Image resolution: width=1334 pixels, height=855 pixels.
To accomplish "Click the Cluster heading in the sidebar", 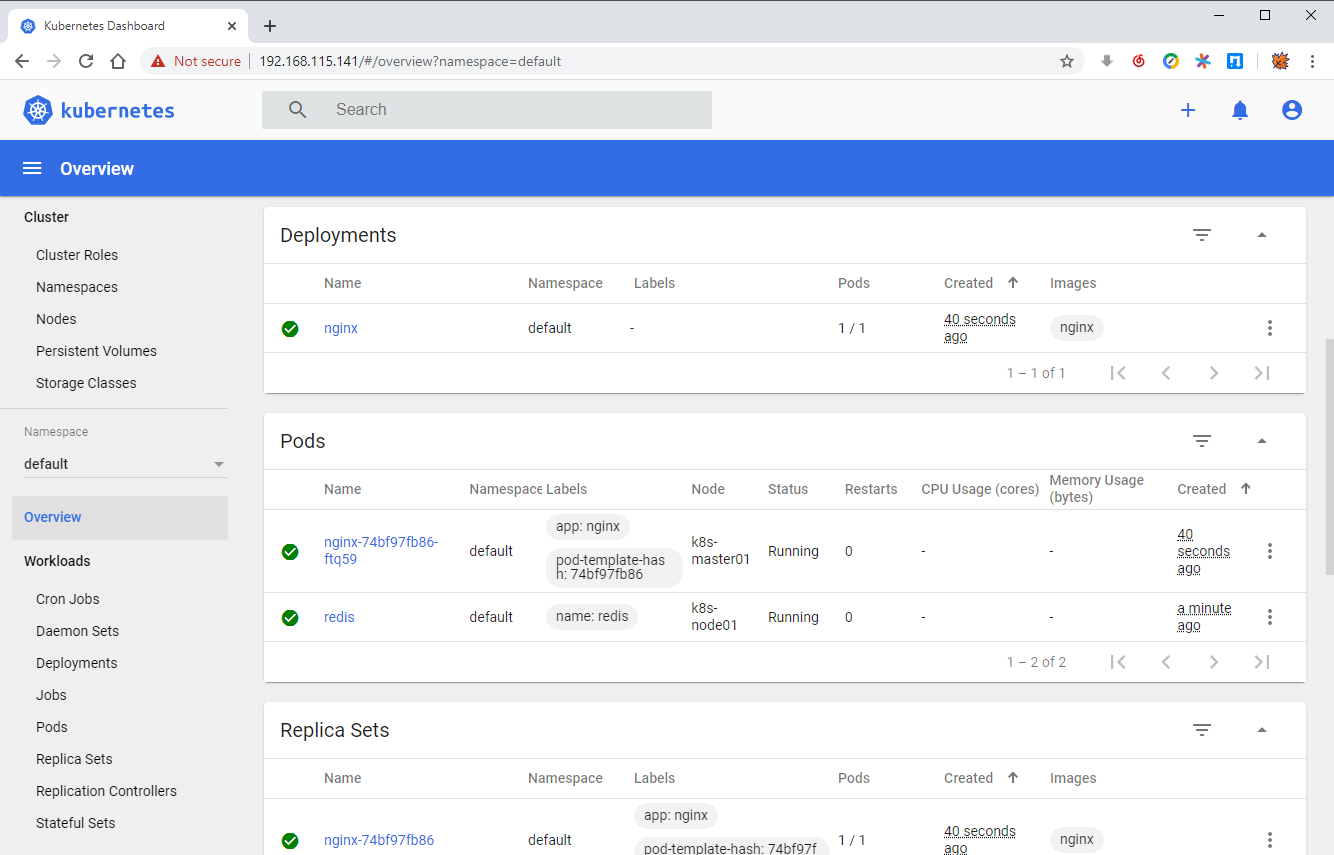I will (46, 217).
